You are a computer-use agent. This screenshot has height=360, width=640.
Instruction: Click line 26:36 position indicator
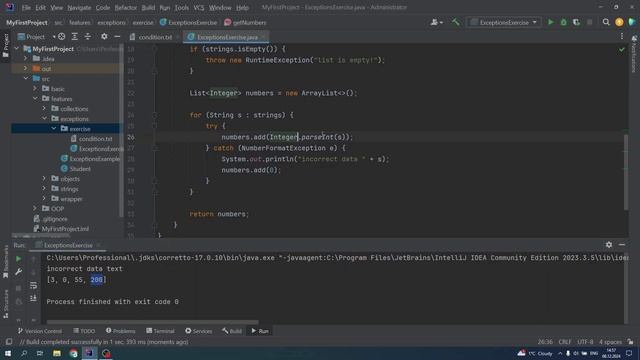tap(544, 342)
